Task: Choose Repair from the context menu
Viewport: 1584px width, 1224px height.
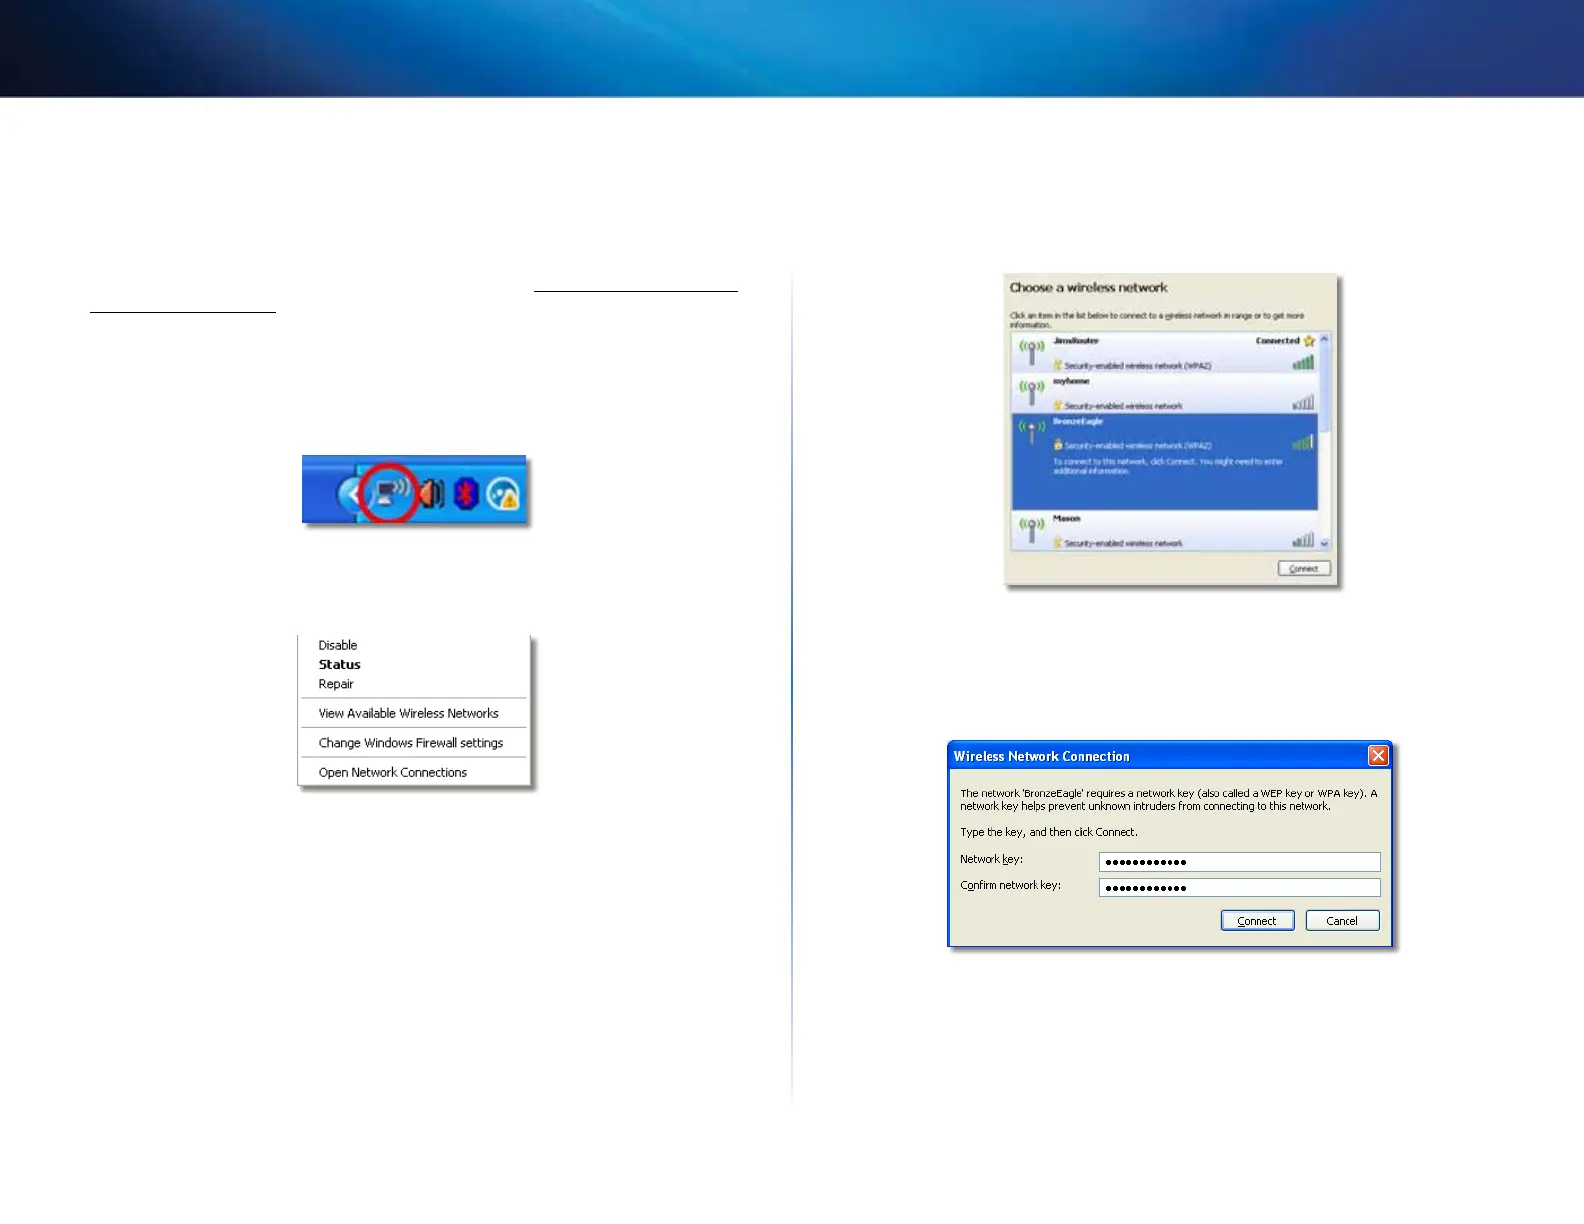Action: coord(336,684)
